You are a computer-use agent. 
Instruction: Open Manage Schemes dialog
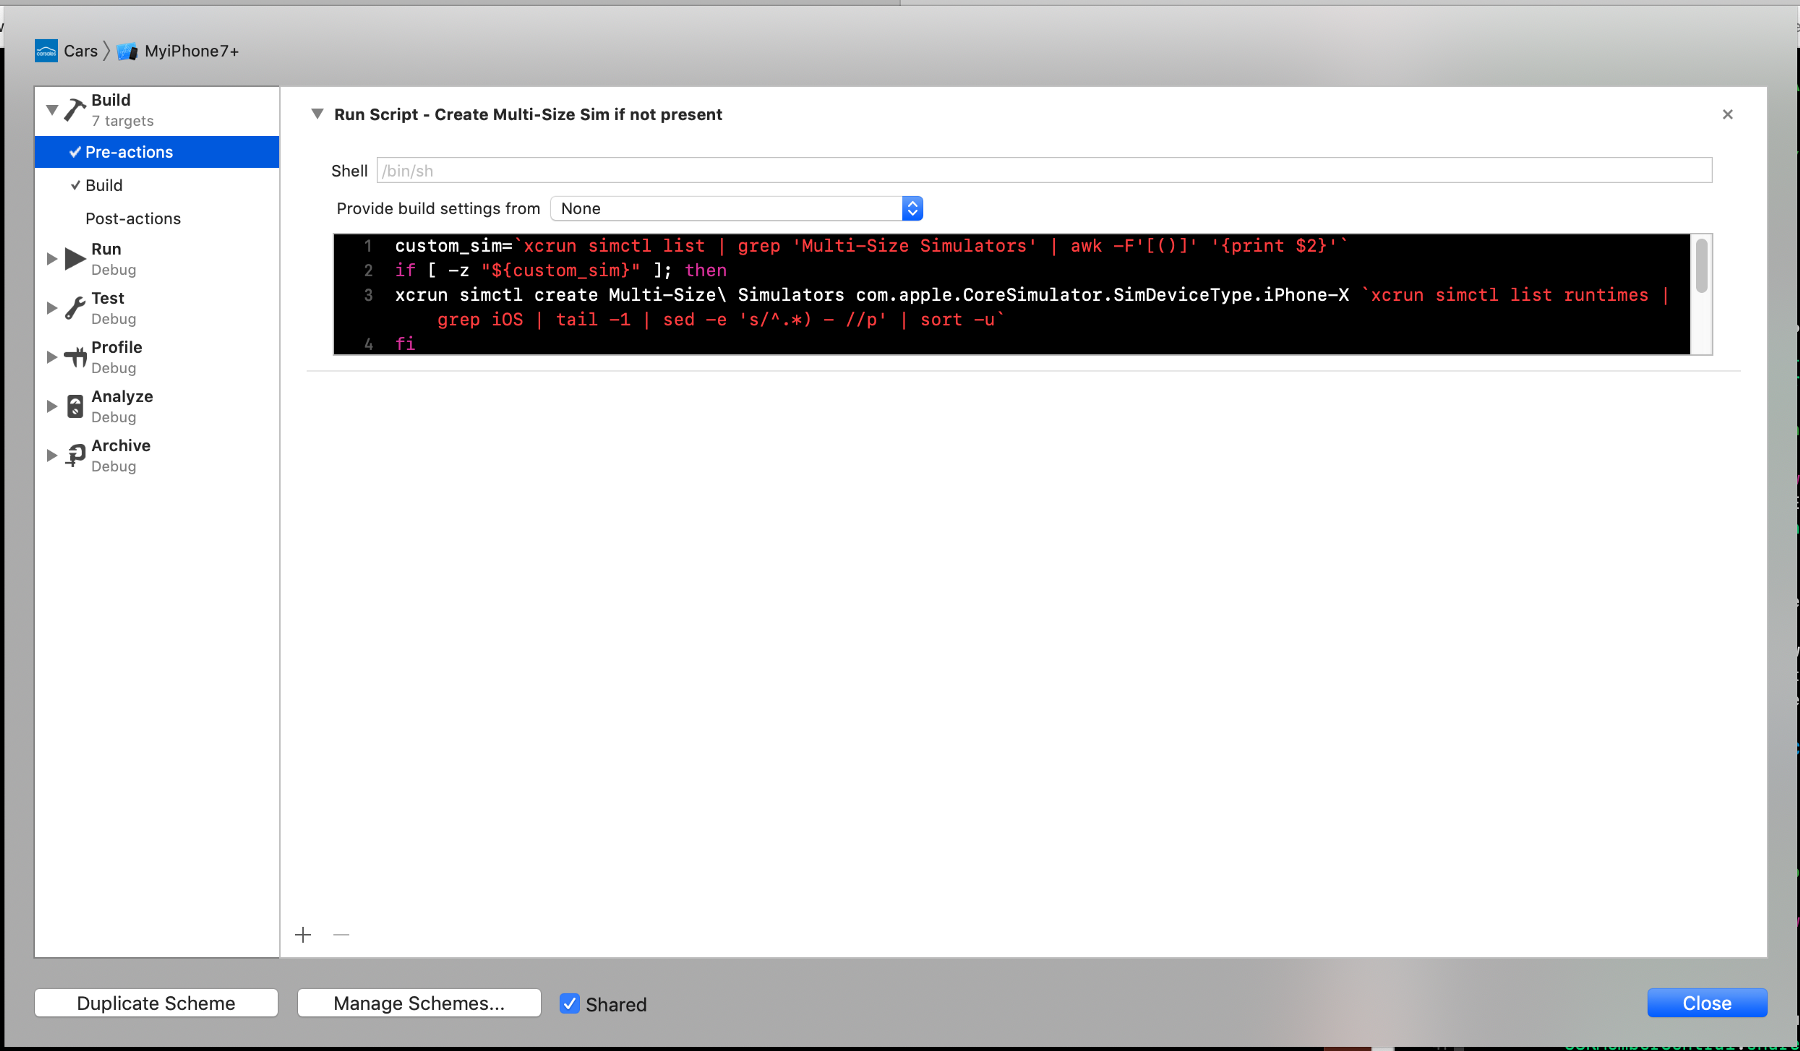[419, 1003]
